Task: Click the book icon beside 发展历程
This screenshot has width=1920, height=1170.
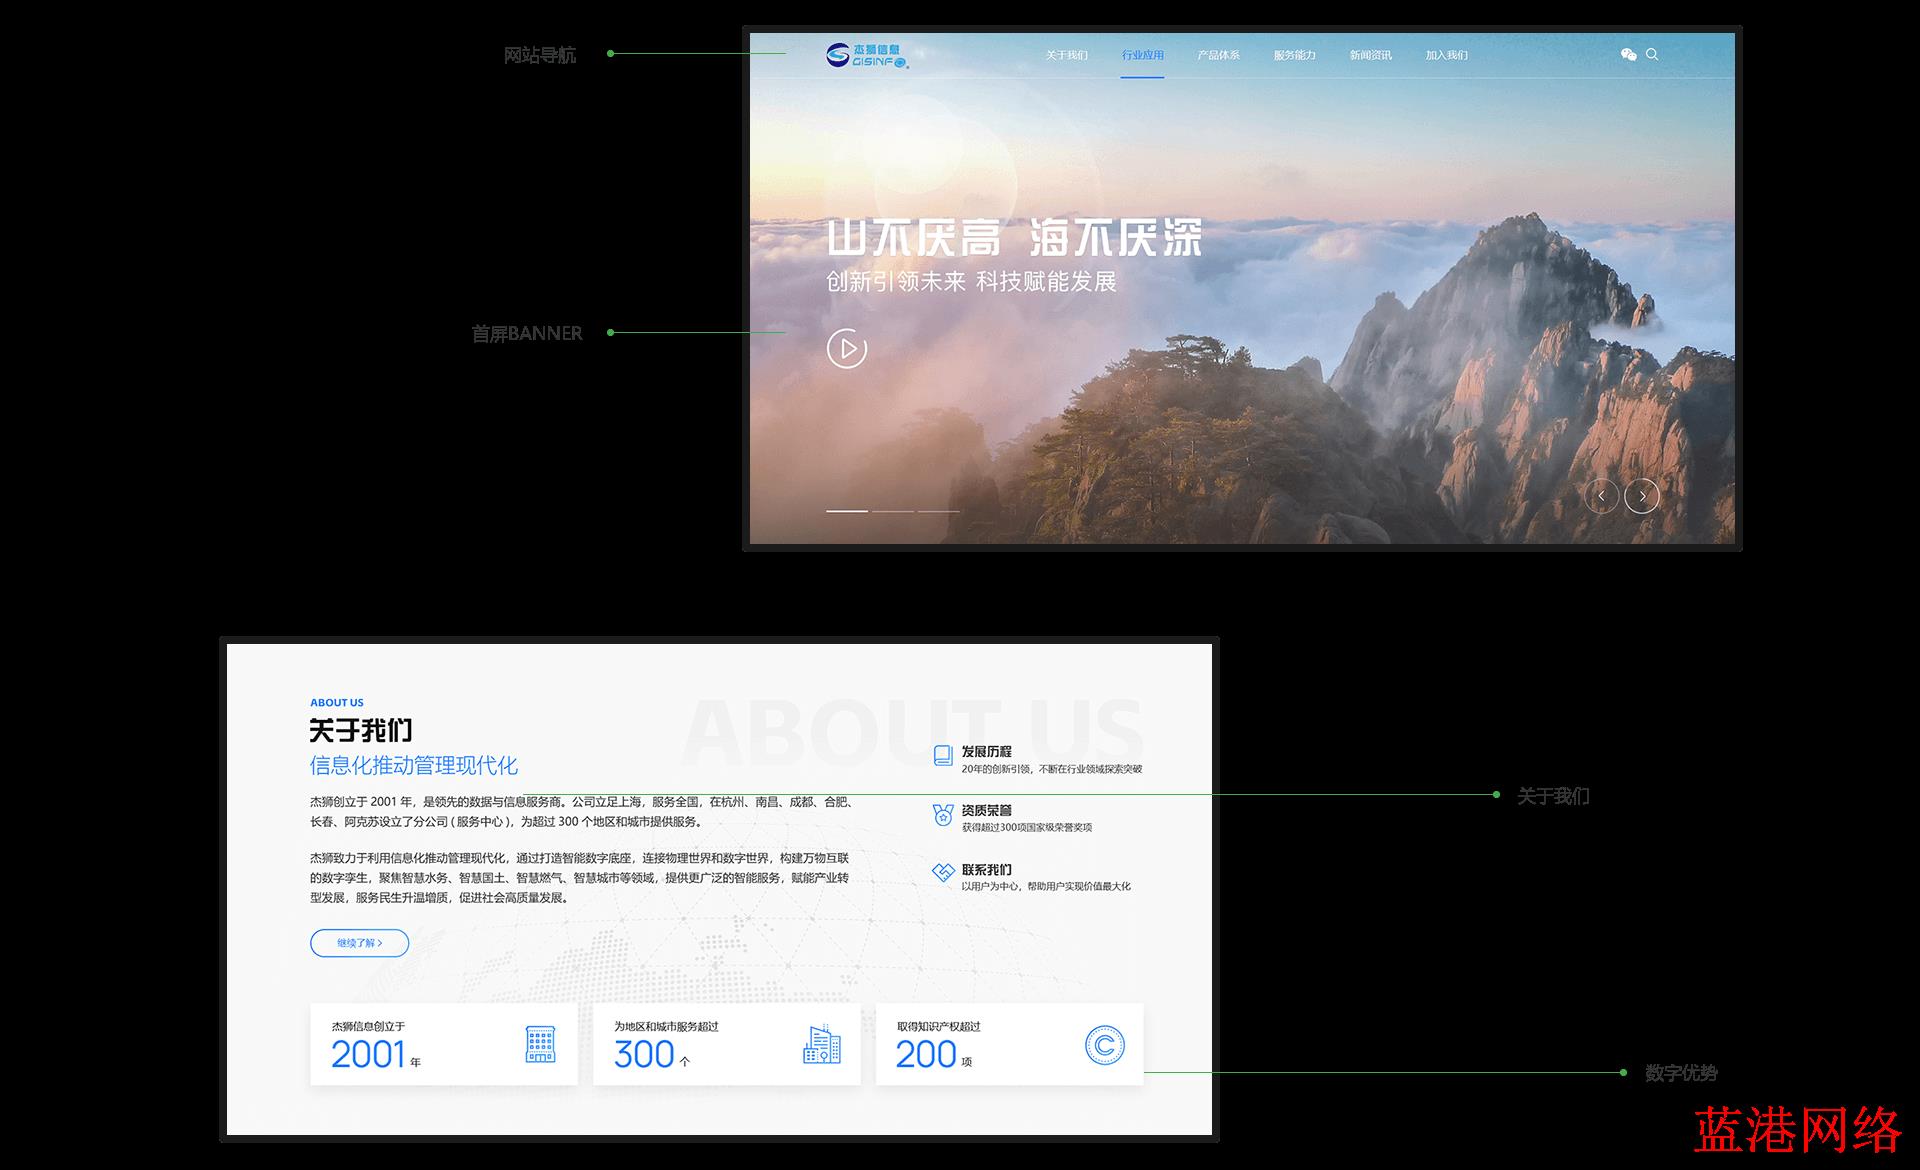Action: [x=942, y=755]
